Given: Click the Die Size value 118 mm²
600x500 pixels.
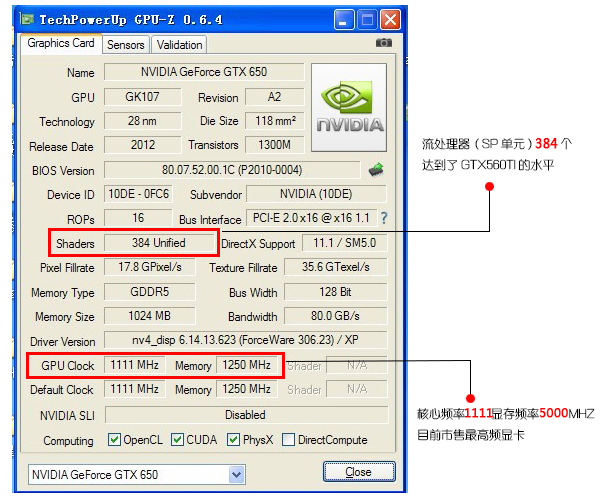Looking at the screenshot, I should 274,121.
